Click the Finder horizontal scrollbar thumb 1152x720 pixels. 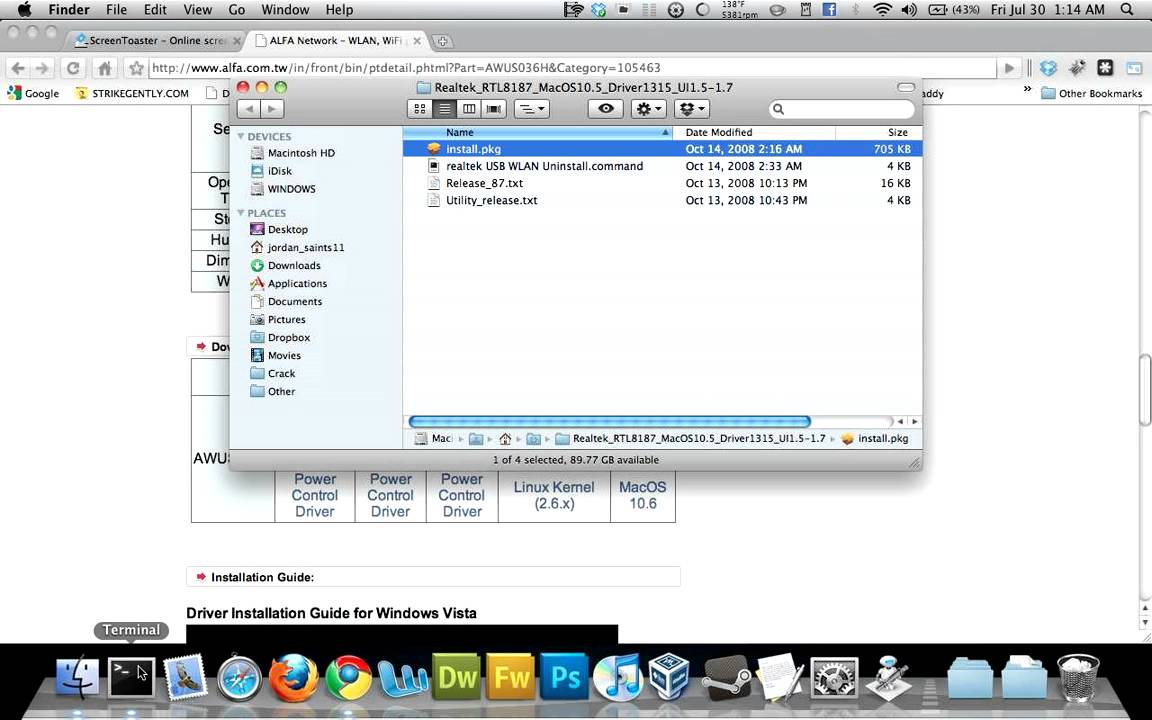(609, 422)
